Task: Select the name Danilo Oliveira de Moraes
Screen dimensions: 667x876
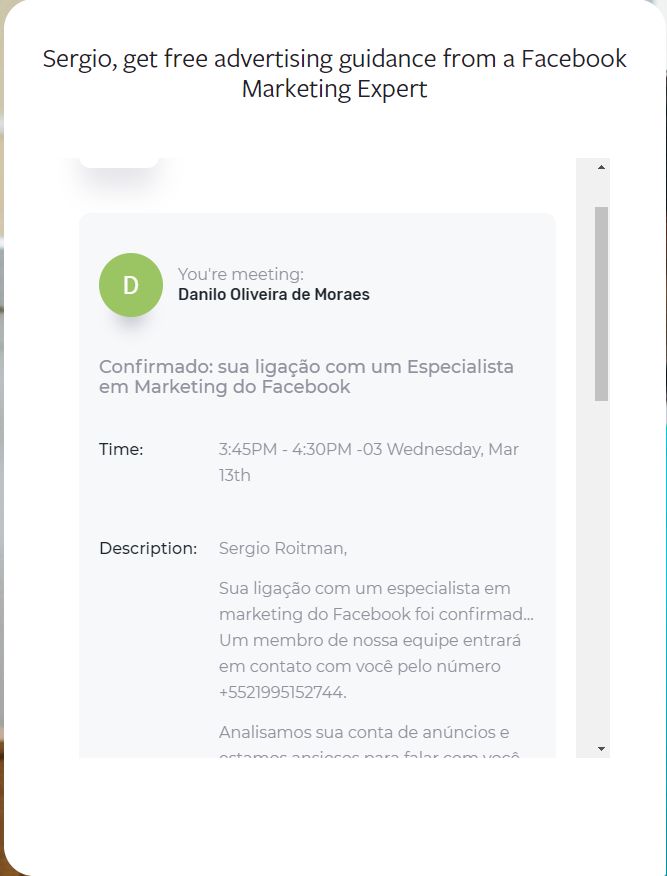Action: coord(273,294)
